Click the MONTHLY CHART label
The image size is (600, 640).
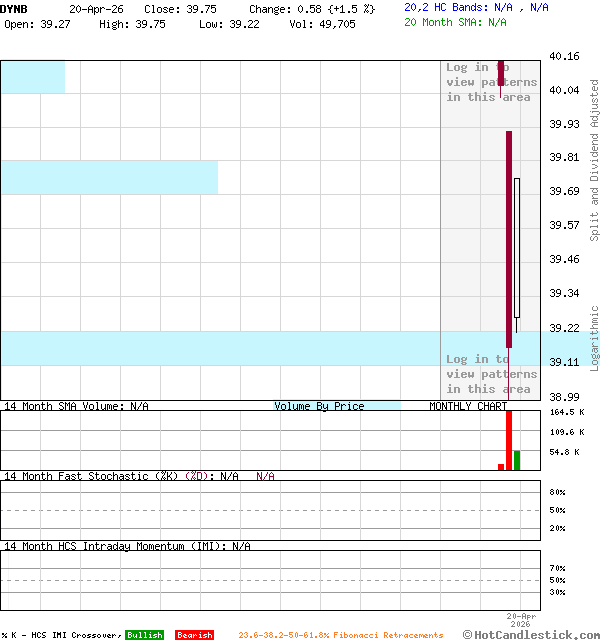pyautogui.click(x=467, y=406)
